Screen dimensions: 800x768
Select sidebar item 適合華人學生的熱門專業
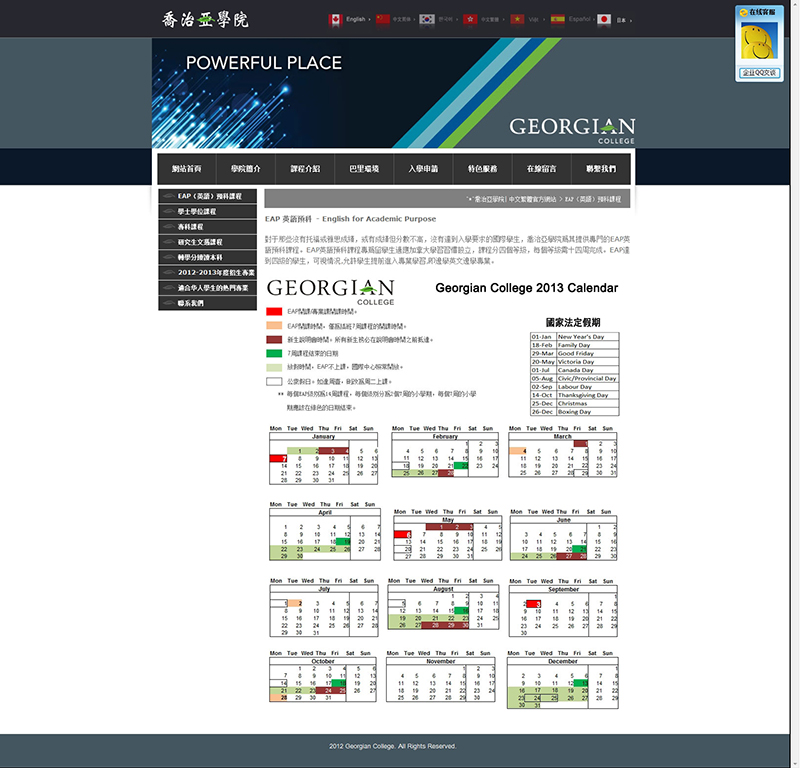point(208,288)
